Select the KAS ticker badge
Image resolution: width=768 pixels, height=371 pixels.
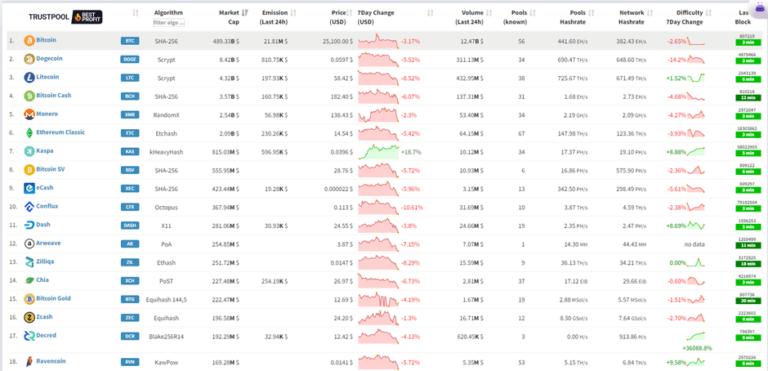coord(130,152)
